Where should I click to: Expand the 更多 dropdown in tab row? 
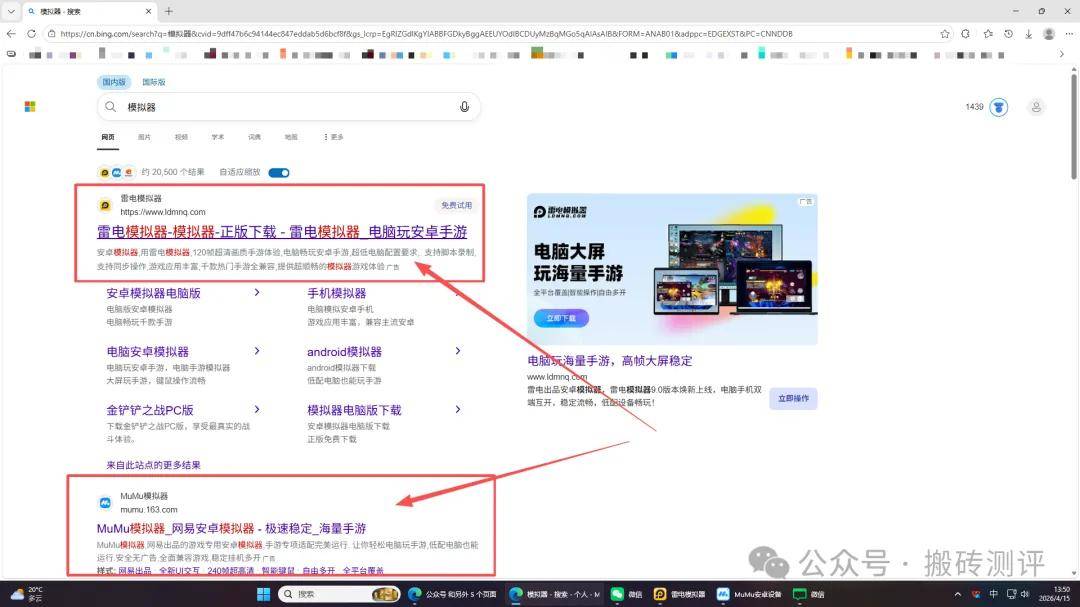[332, 137]
